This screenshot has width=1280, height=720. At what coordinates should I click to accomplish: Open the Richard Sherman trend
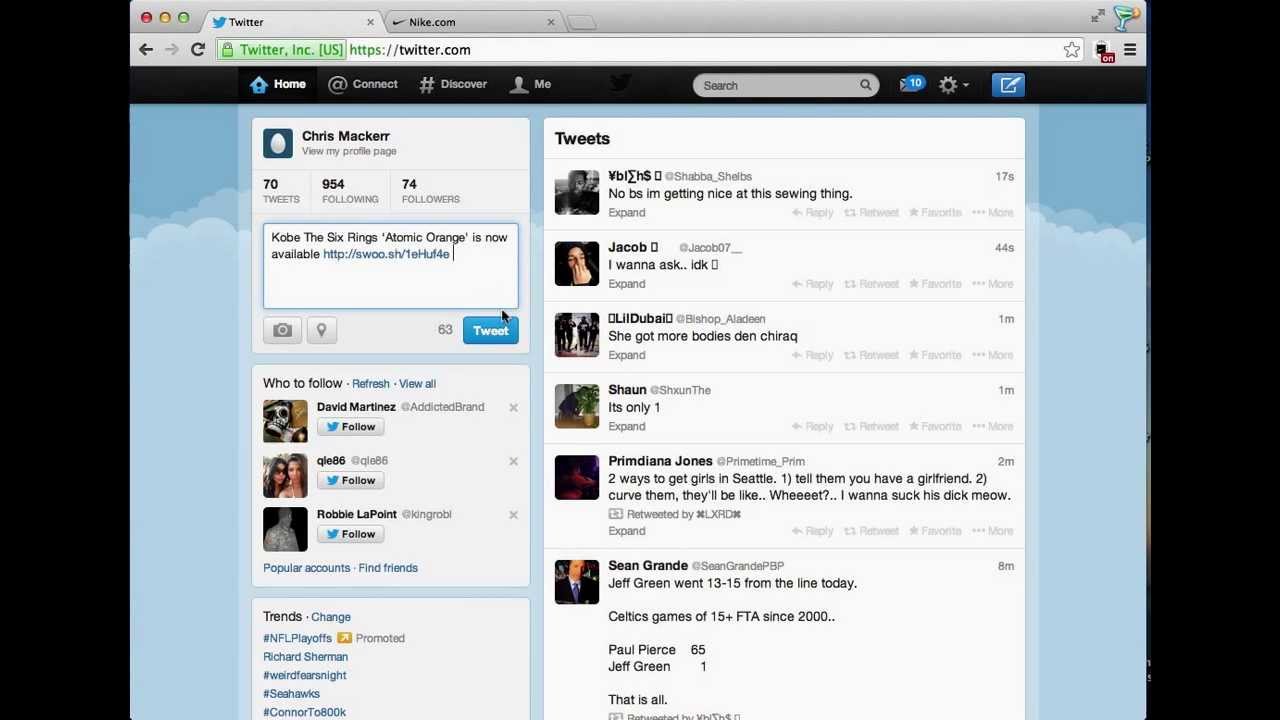click(x=305, y=657)
